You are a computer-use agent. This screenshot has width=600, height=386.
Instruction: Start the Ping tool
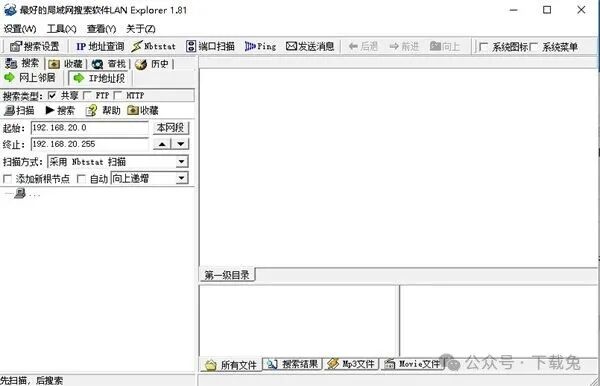261,47
